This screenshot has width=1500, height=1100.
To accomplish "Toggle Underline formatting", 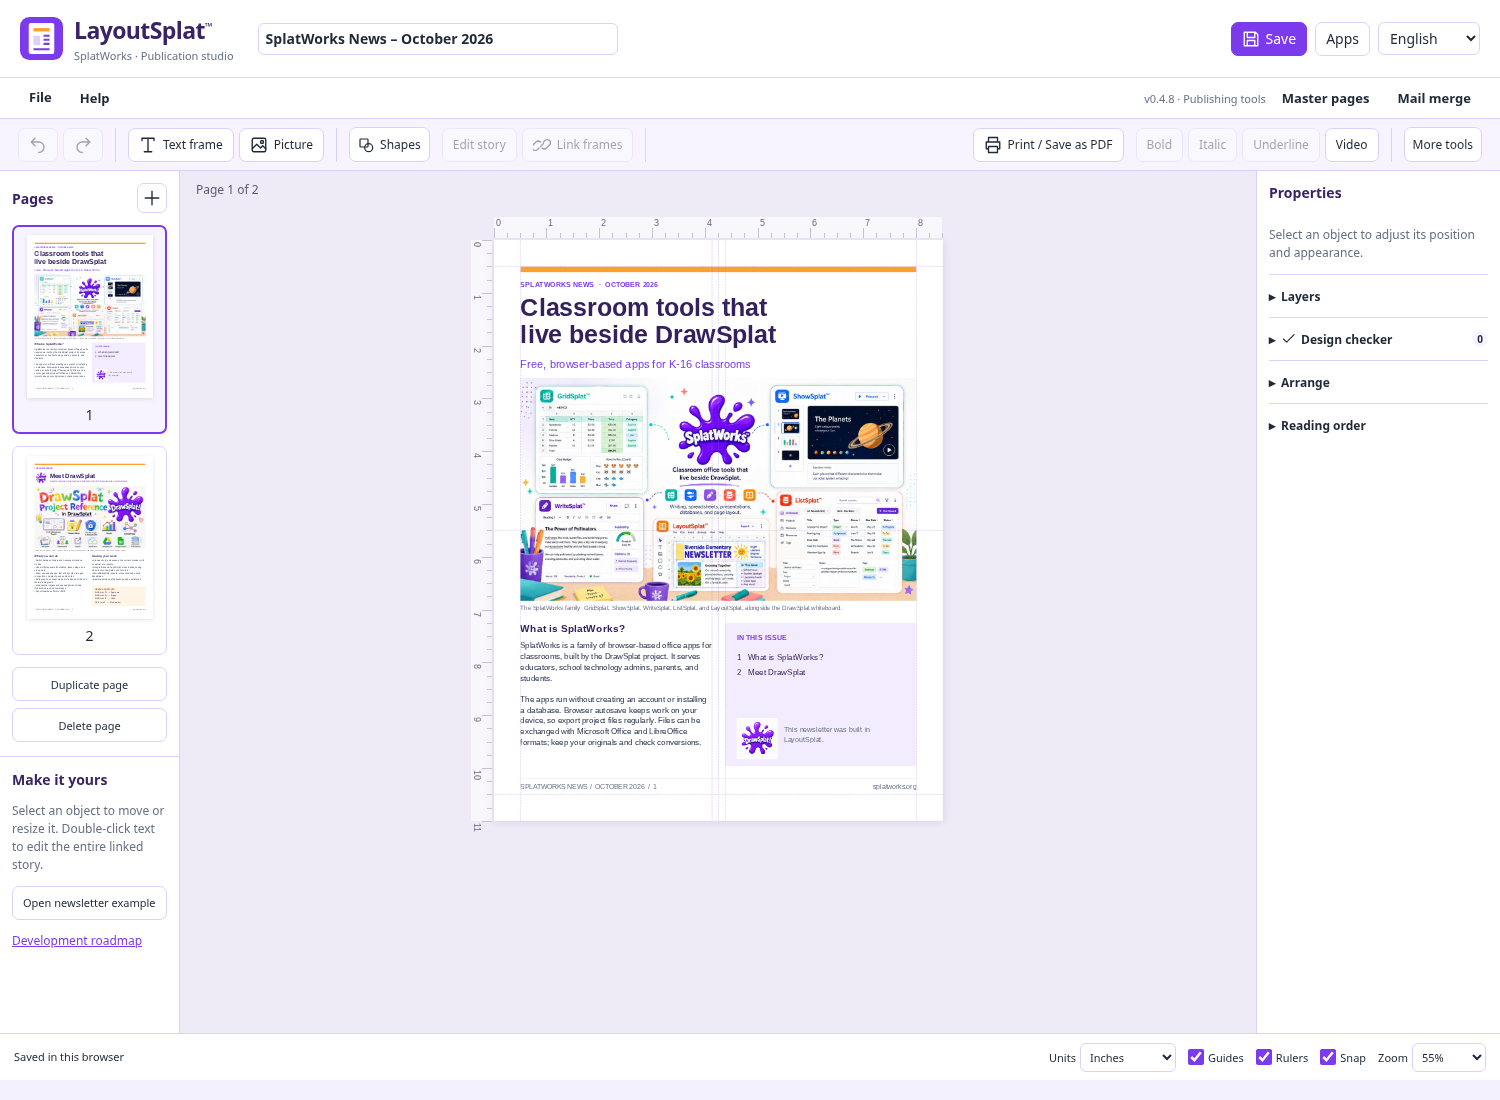I will pyautogui.click(x=1280, y=145).
